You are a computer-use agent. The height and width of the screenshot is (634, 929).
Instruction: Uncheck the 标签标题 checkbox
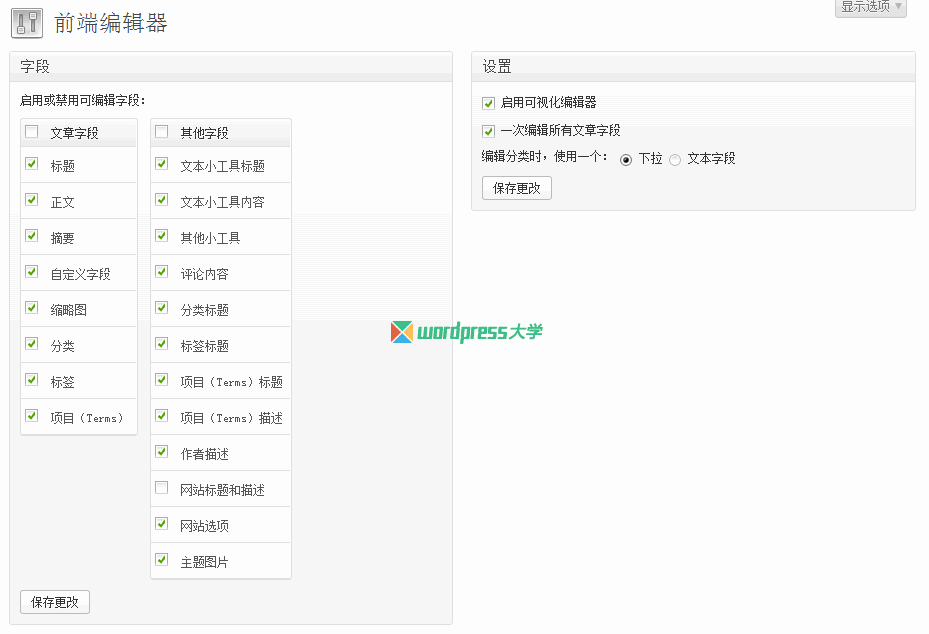pos(162,344)
